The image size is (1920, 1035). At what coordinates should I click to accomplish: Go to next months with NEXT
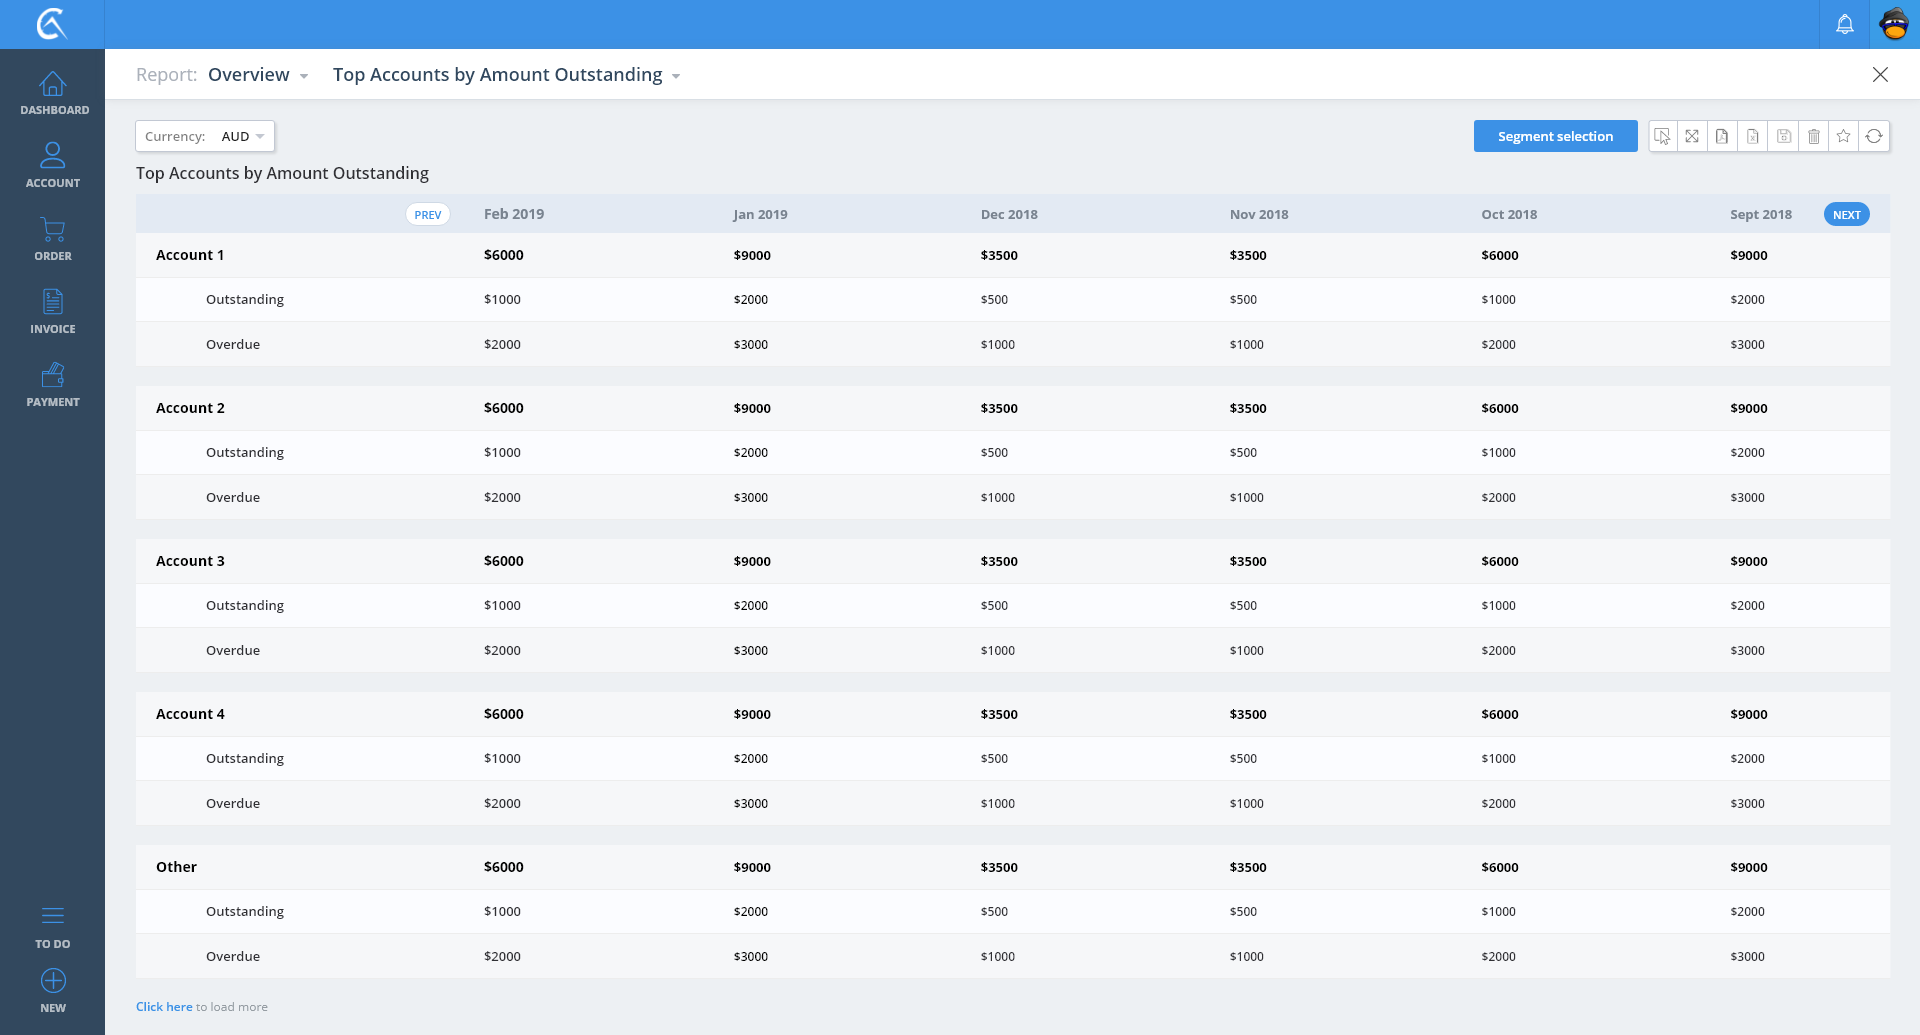click(x=1846, y=215)
